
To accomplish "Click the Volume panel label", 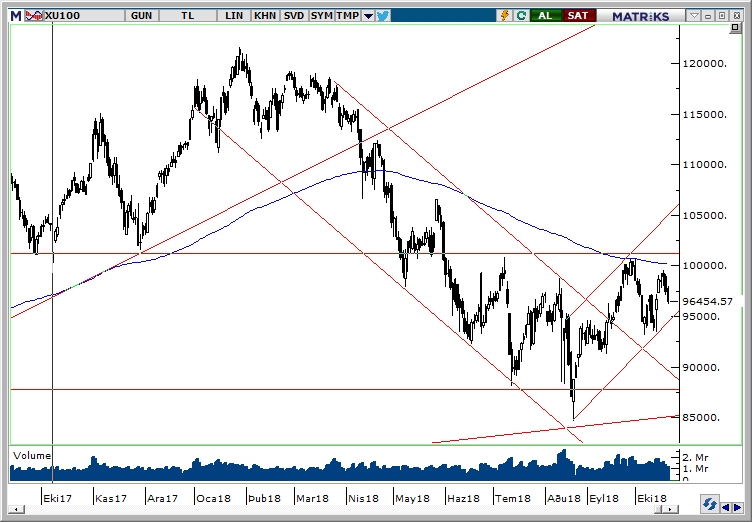I will (x=32, y=456).
